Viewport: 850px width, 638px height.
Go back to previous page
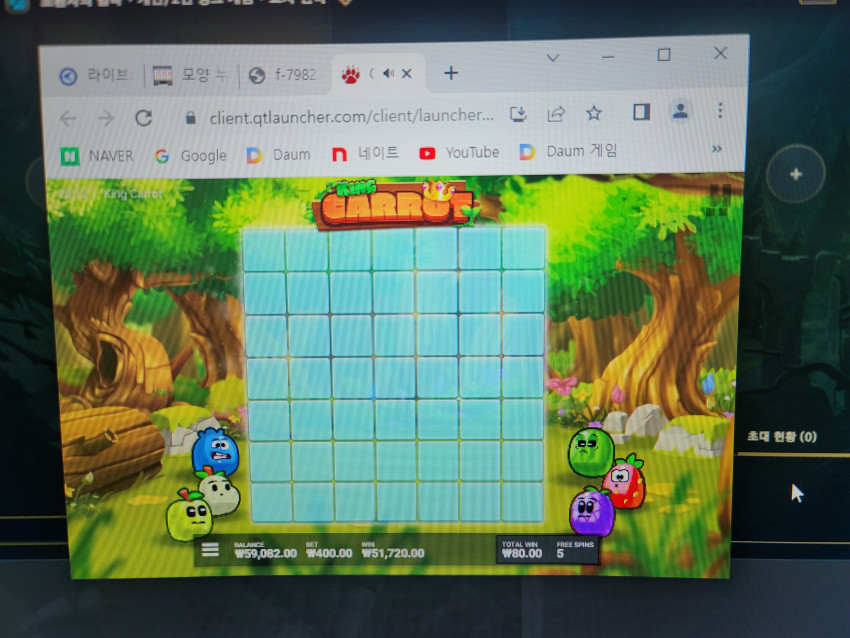point(68,118)
